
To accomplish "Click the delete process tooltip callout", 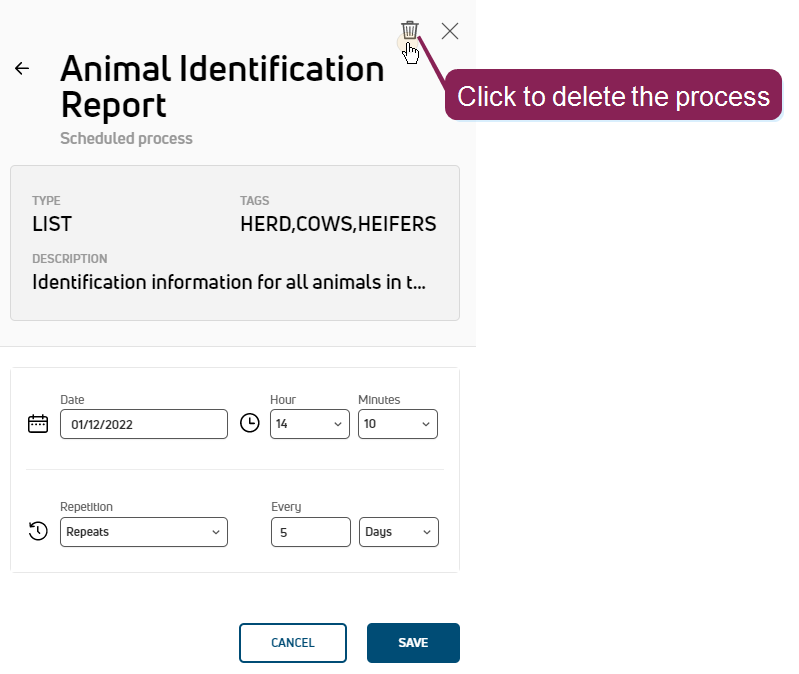I will [613, 96].
